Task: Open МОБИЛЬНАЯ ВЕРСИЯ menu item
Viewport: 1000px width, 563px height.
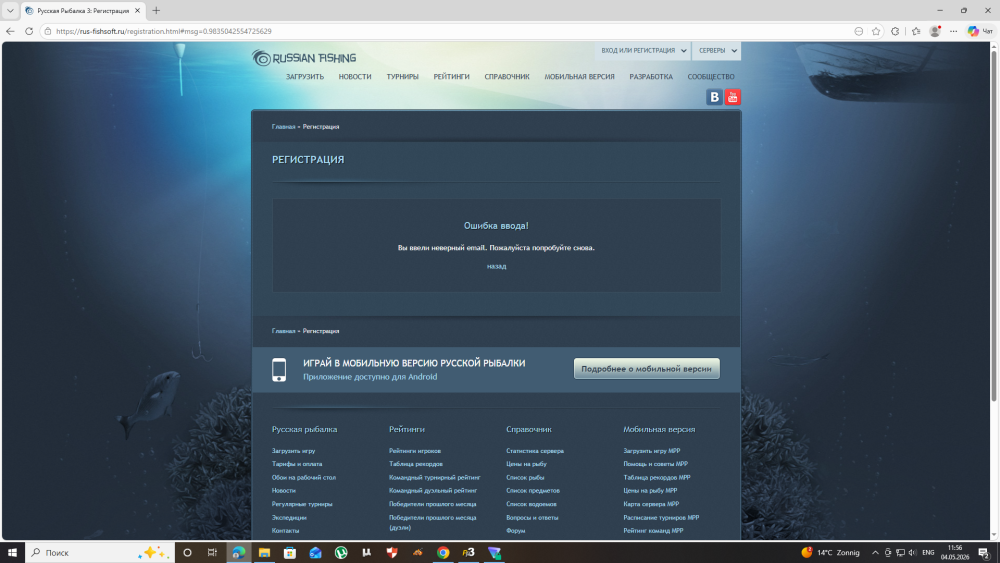Action: coord(579,77)
